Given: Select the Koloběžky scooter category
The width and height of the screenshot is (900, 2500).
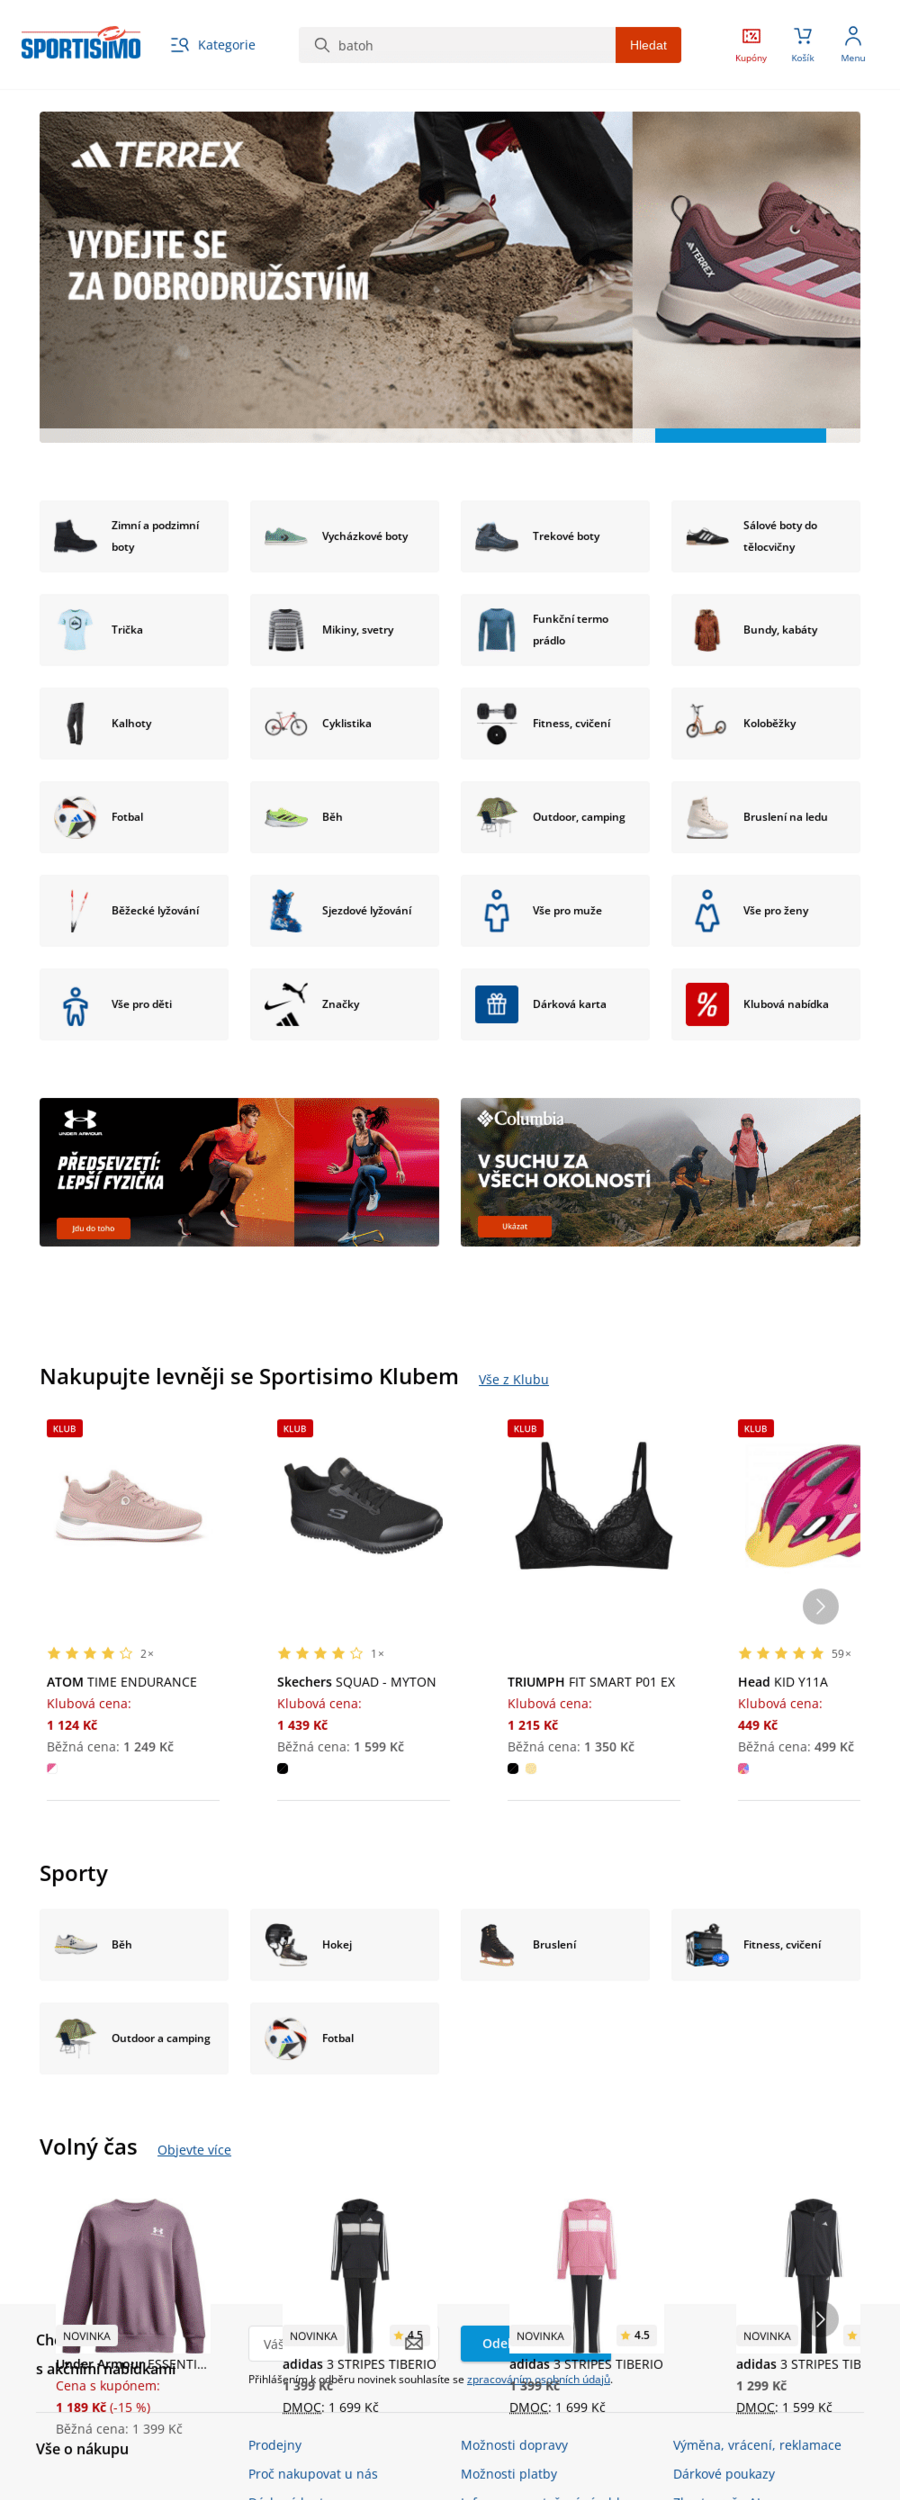Looking at the screenshot, I should pyautogui.click(x=765, y=723).
